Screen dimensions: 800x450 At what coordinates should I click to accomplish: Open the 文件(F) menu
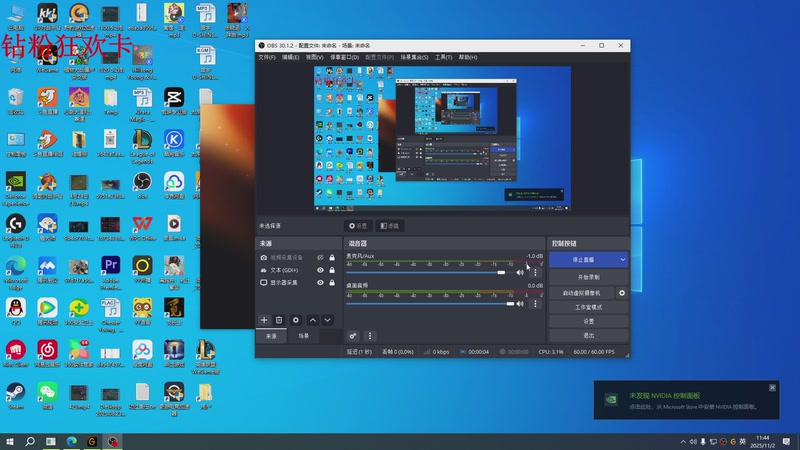click(x=267, y=57)
